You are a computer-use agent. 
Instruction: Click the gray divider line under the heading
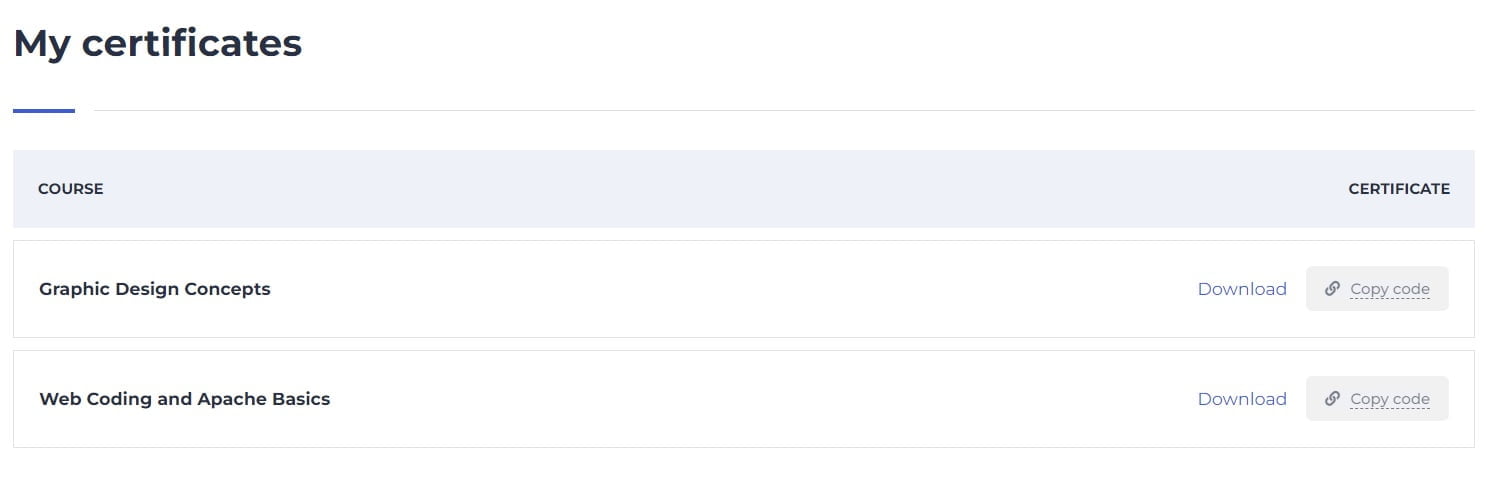click(780, 110)
